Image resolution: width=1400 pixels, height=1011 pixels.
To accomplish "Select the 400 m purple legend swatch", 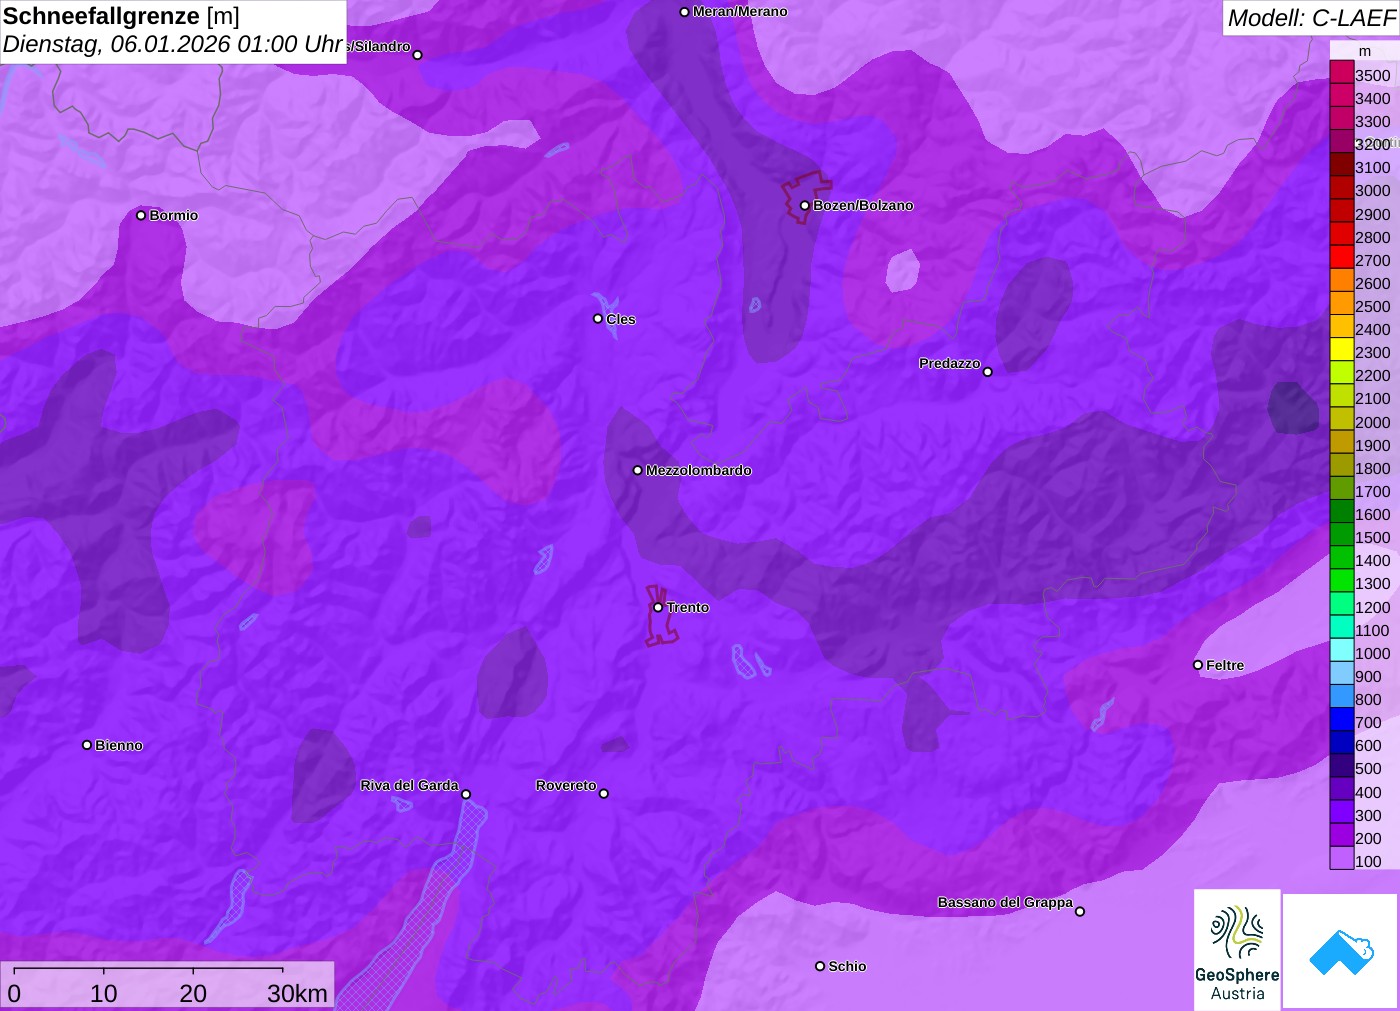I will tap(1341, 789).
